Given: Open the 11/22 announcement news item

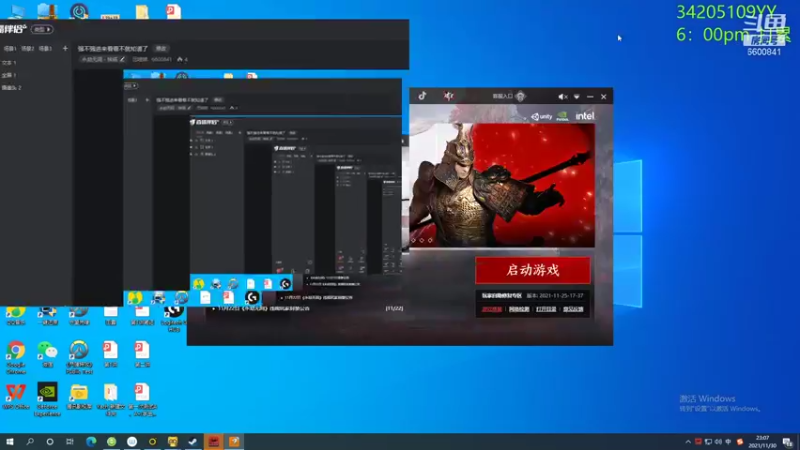Looking at the screenshot, I should coord(309,308).
